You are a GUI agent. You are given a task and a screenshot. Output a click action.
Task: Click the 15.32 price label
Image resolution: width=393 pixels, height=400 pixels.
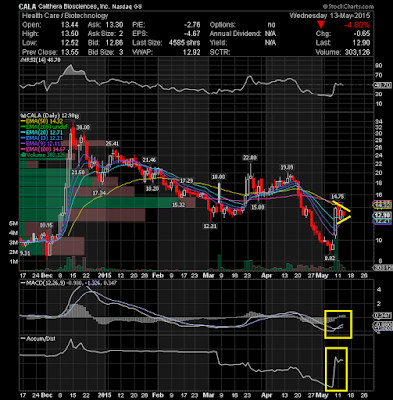point(178,205)
